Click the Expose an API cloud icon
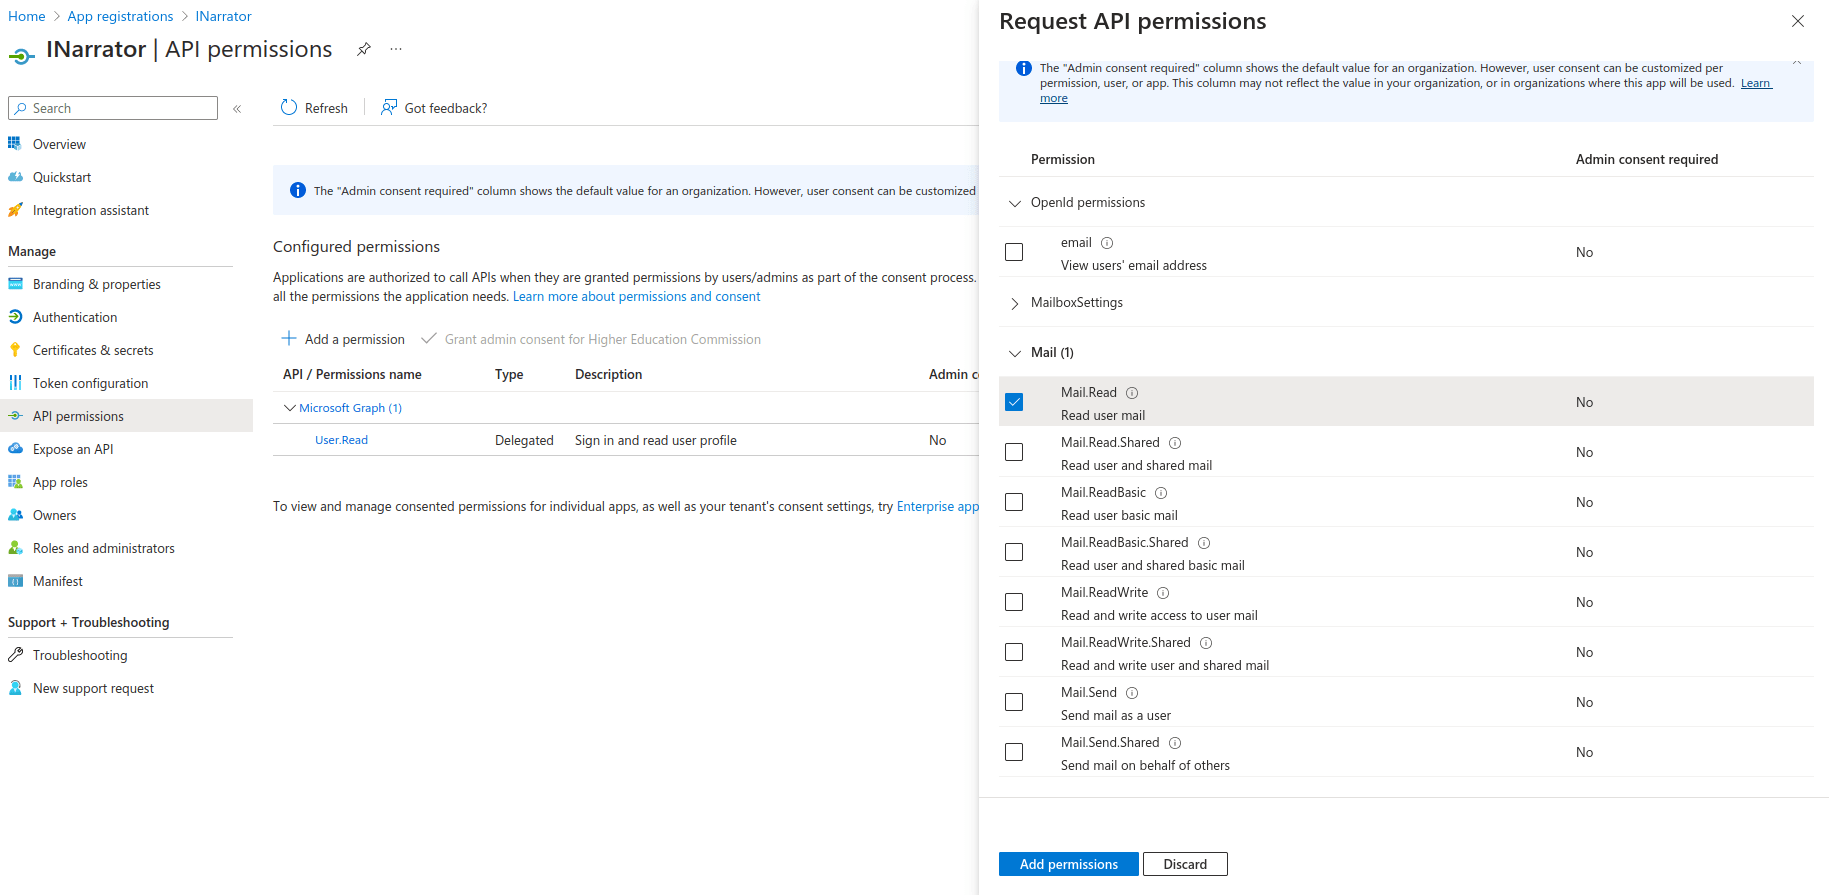Image resolution: width=1829 pixels, height=895 pixels. [x=15, y=449]
